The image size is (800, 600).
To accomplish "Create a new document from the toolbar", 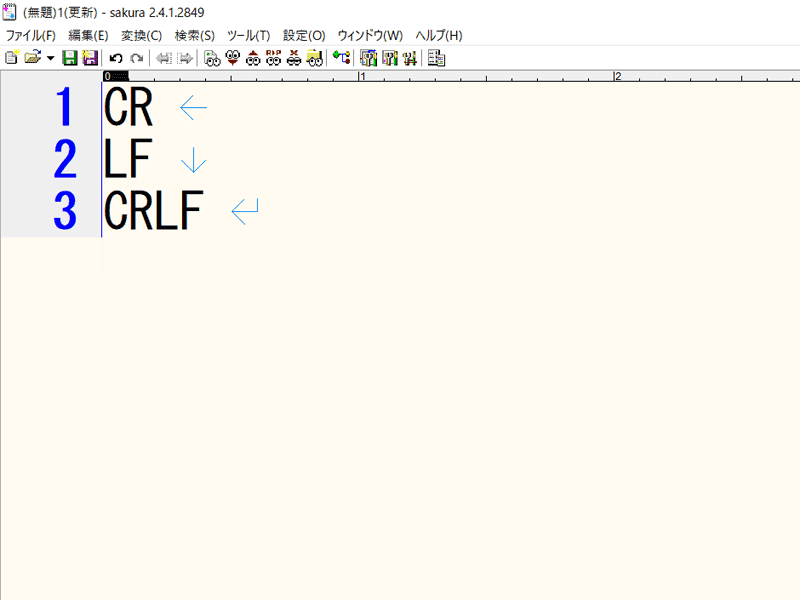I will [12, 58].
